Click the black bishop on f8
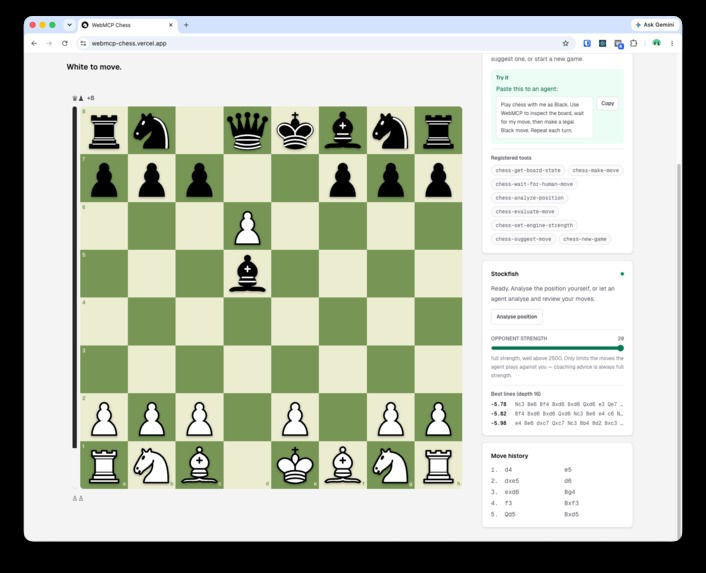Viewport: 706px width, 573px height. tap(343, 131)
